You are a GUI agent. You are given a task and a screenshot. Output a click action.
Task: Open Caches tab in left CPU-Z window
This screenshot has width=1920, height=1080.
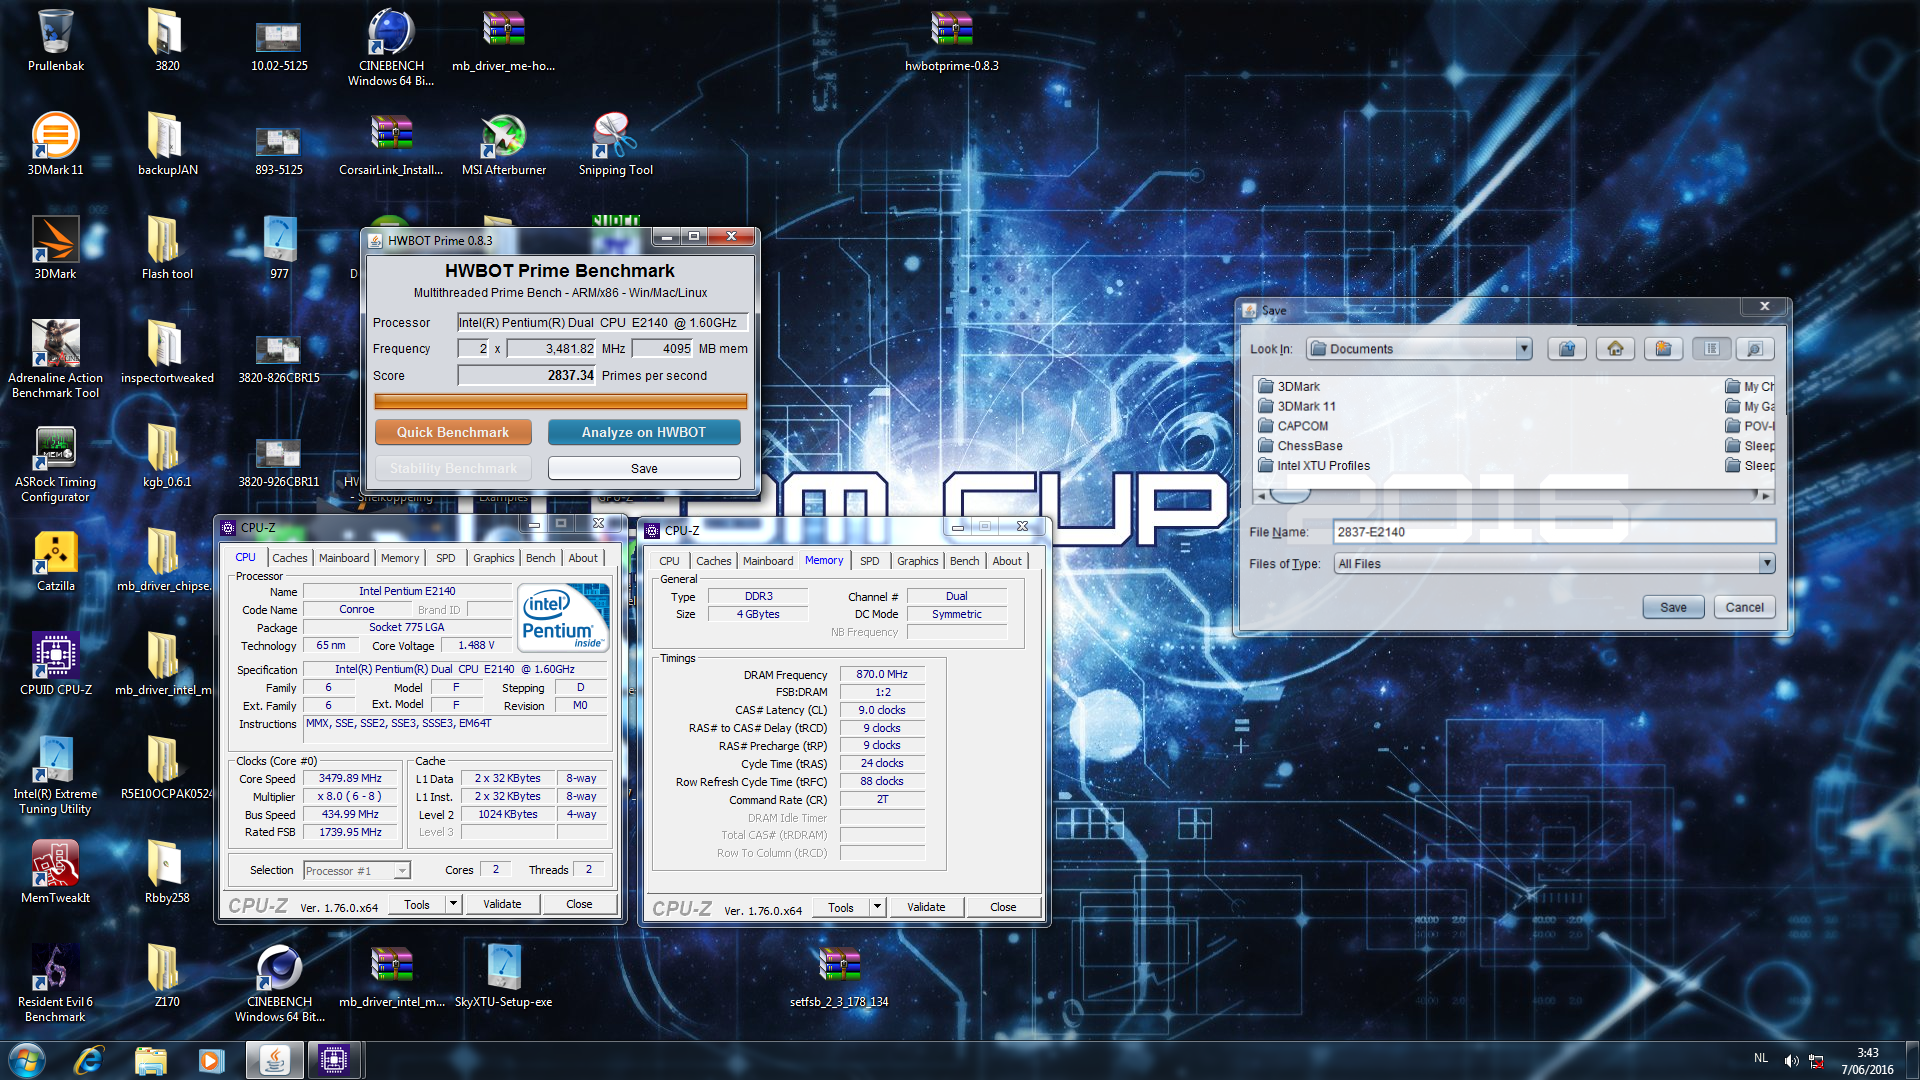pos(289,558)
